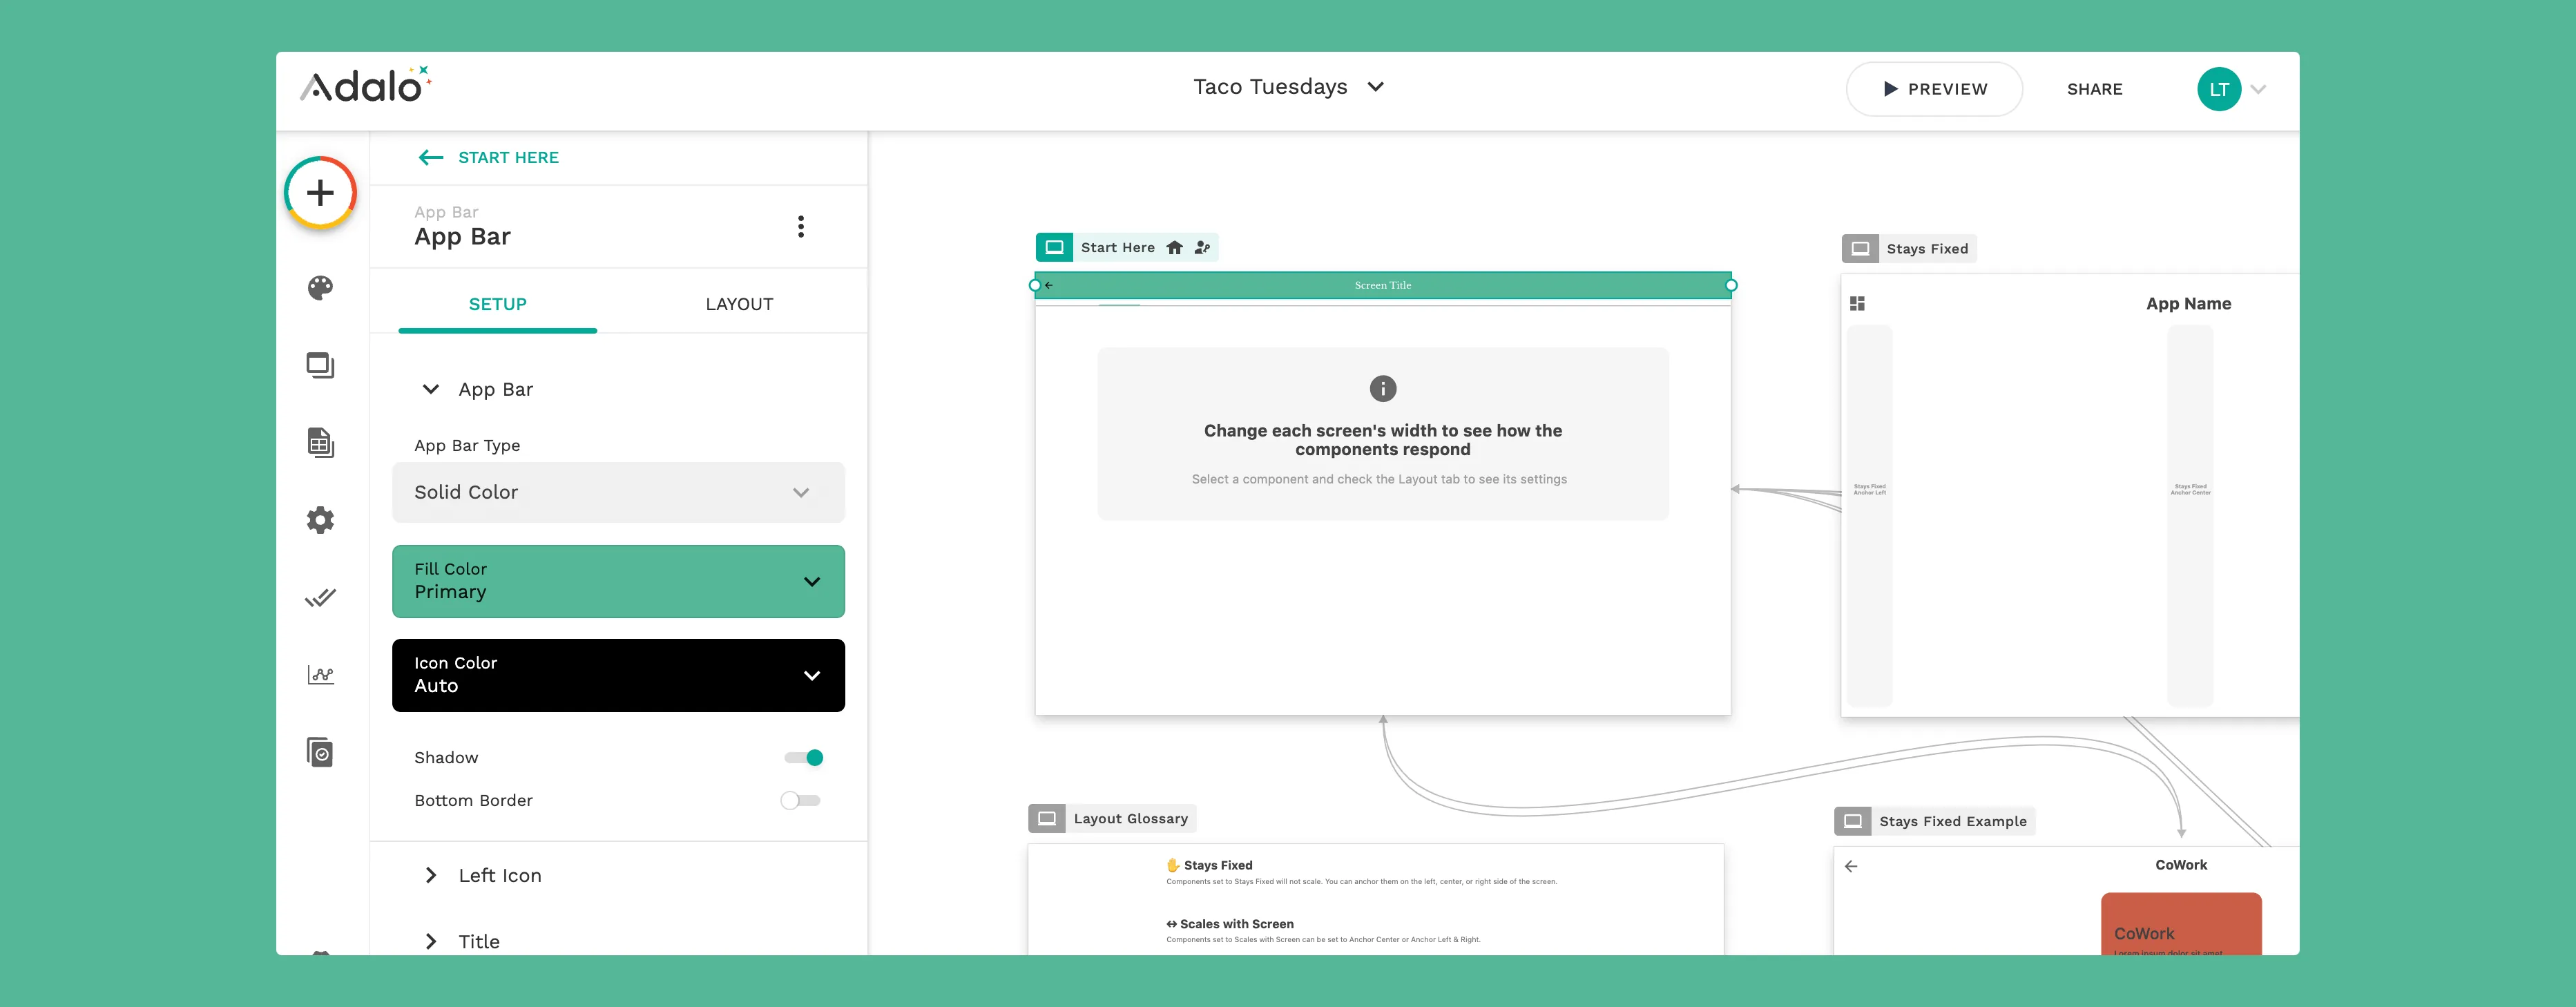Viewport: 2576px width, 1007px height.
Task: Open the App Bar Type dropdown
Action: 618,492
